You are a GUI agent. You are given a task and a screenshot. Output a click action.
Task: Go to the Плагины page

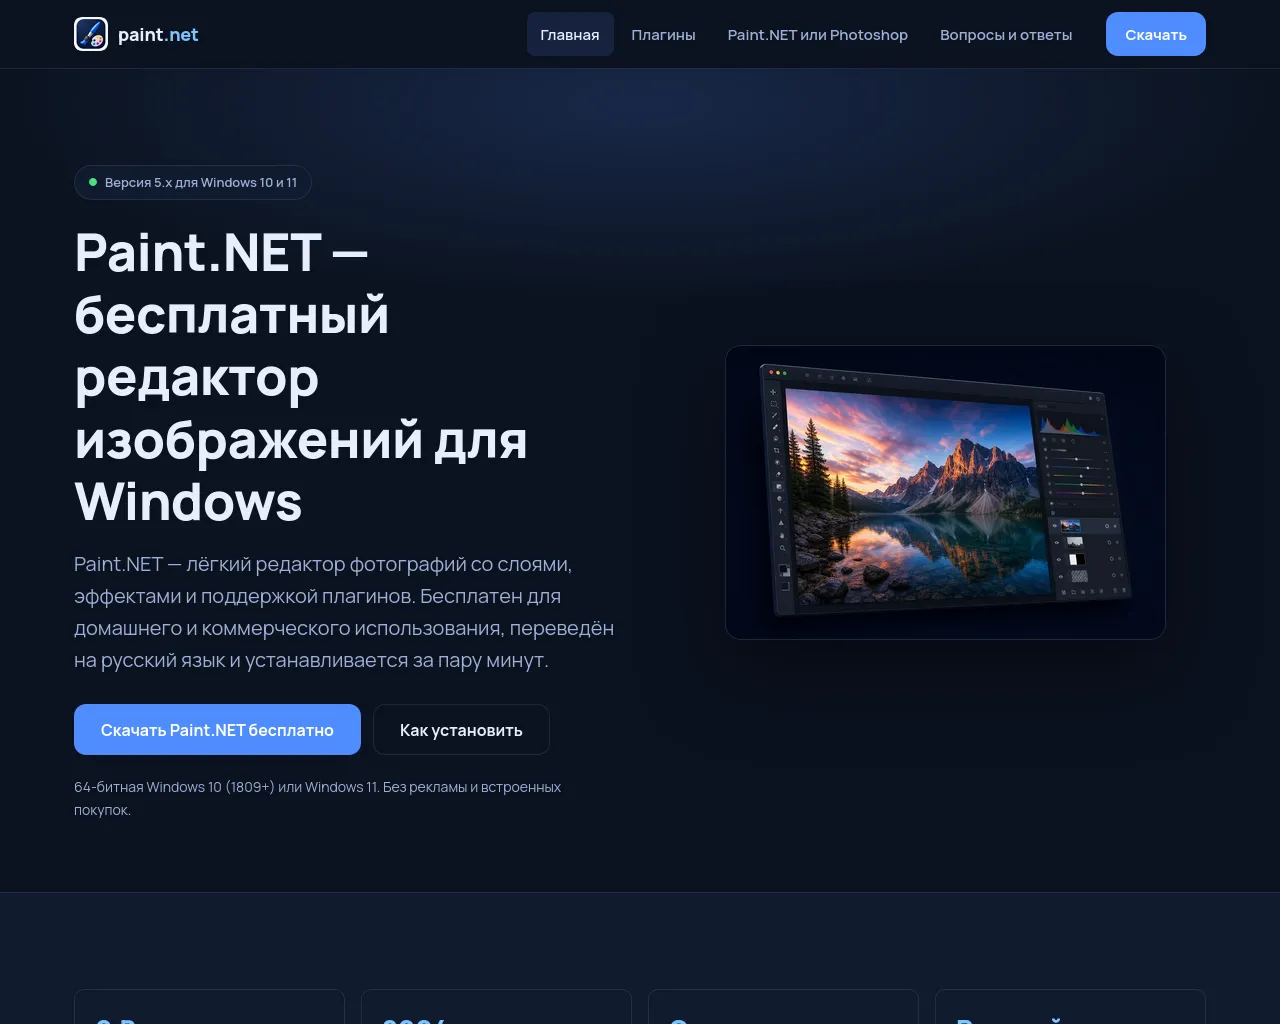point(663,34)
